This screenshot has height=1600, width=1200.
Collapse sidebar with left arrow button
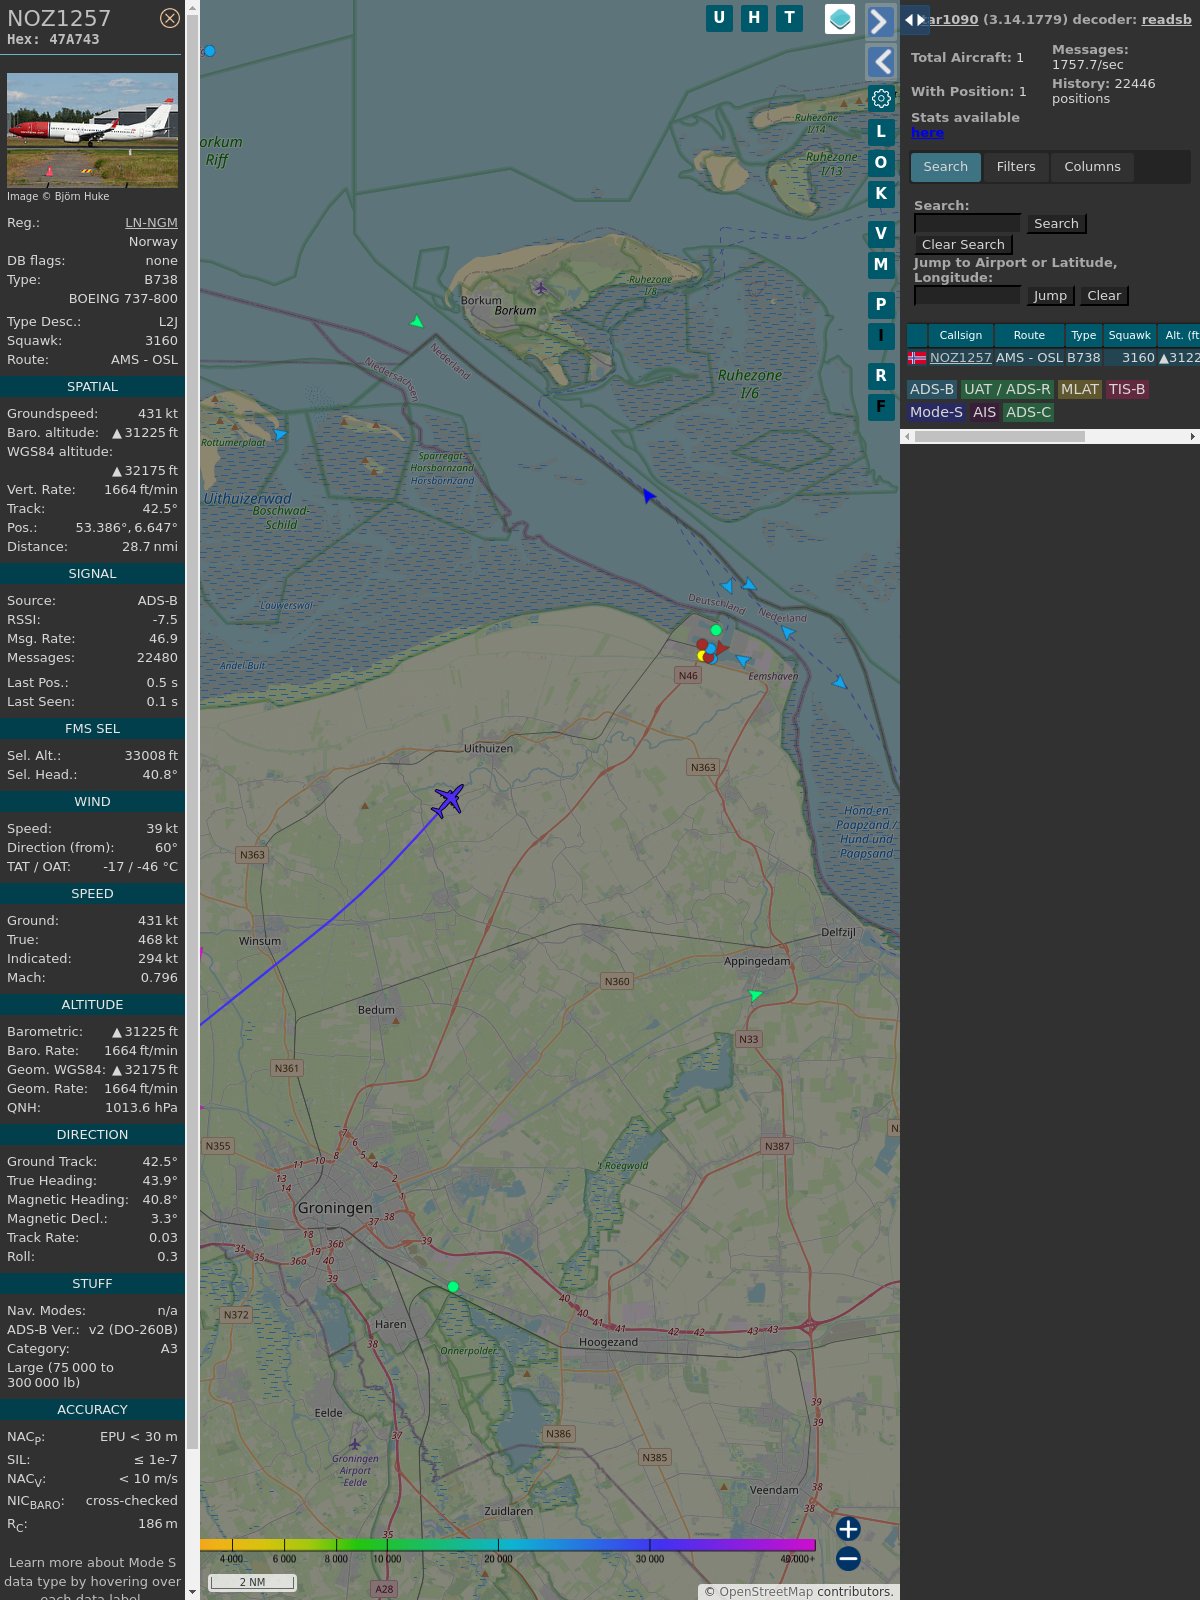(880, 62)
